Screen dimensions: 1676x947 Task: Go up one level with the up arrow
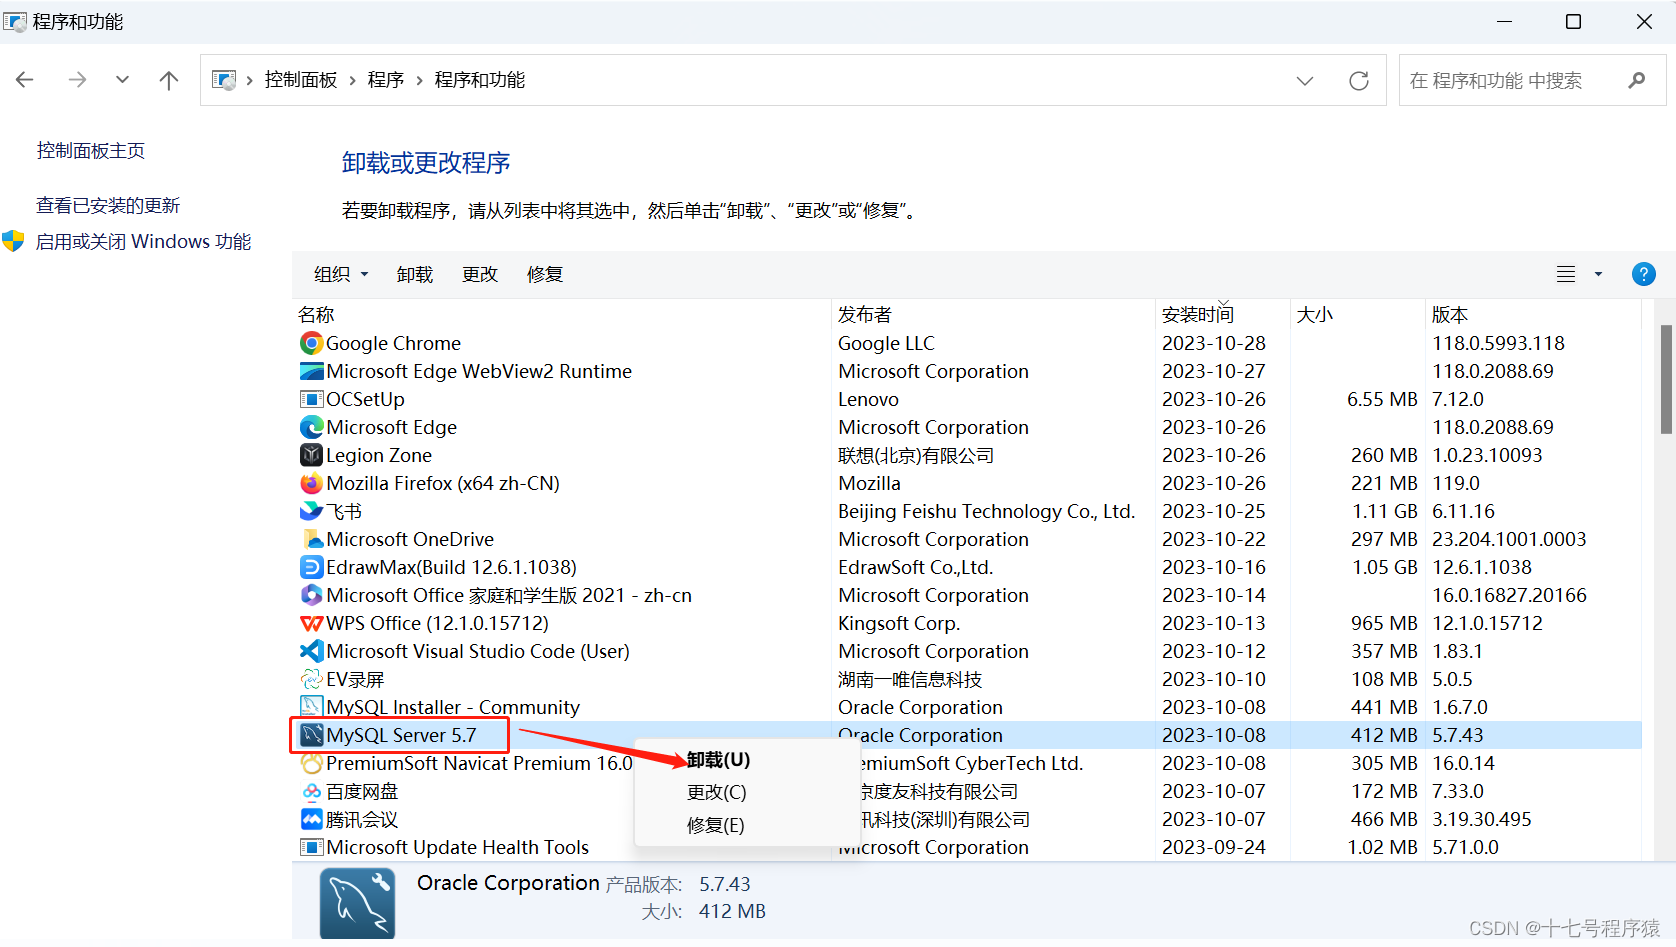(x=169, y=80)
